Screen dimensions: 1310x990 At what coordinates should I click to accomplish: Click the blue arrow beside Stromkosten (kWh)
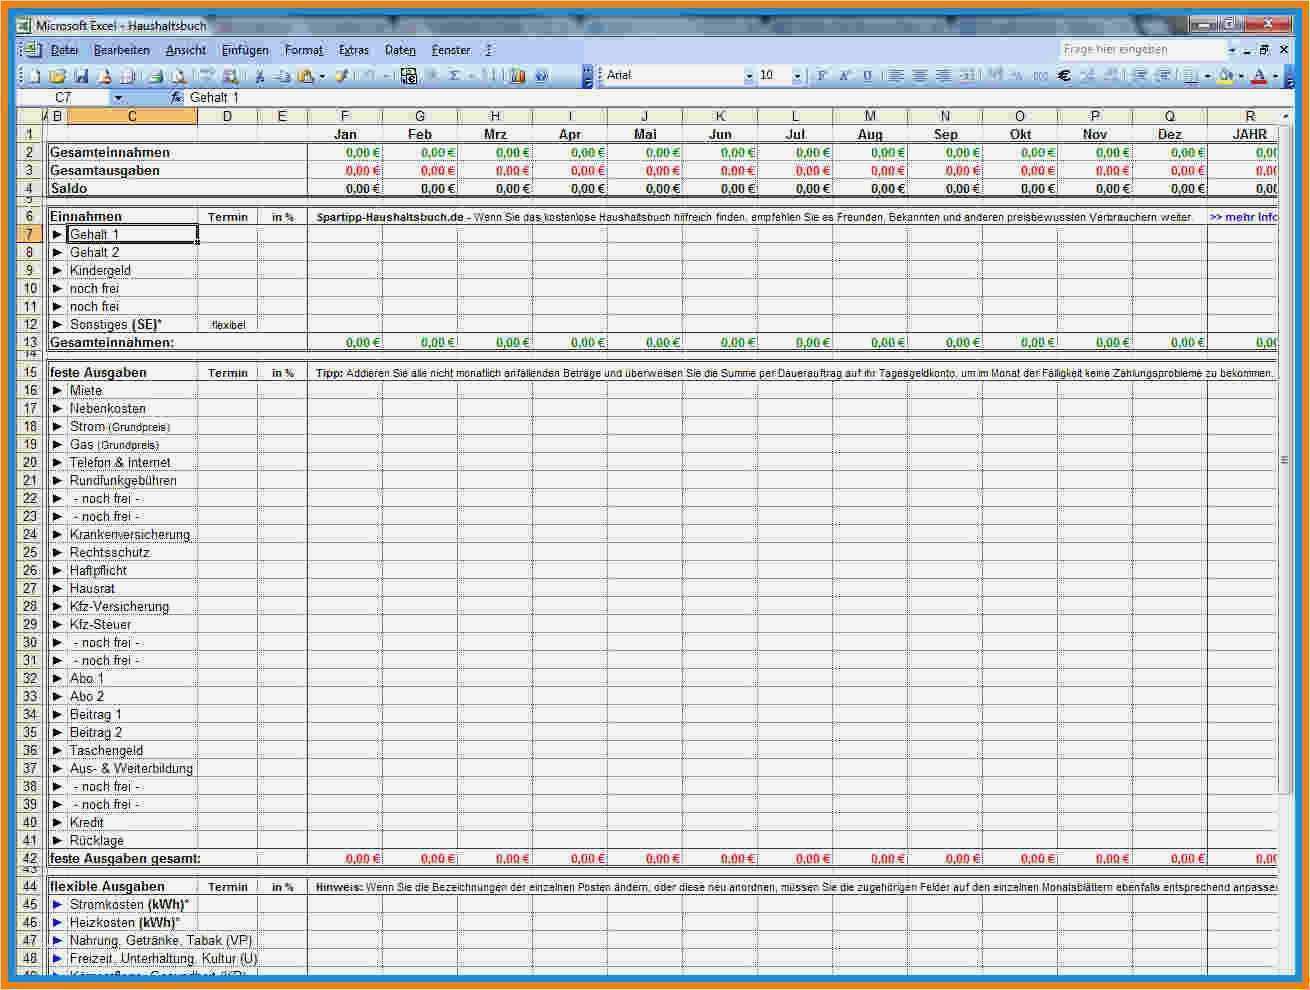(x=58, y=904)
